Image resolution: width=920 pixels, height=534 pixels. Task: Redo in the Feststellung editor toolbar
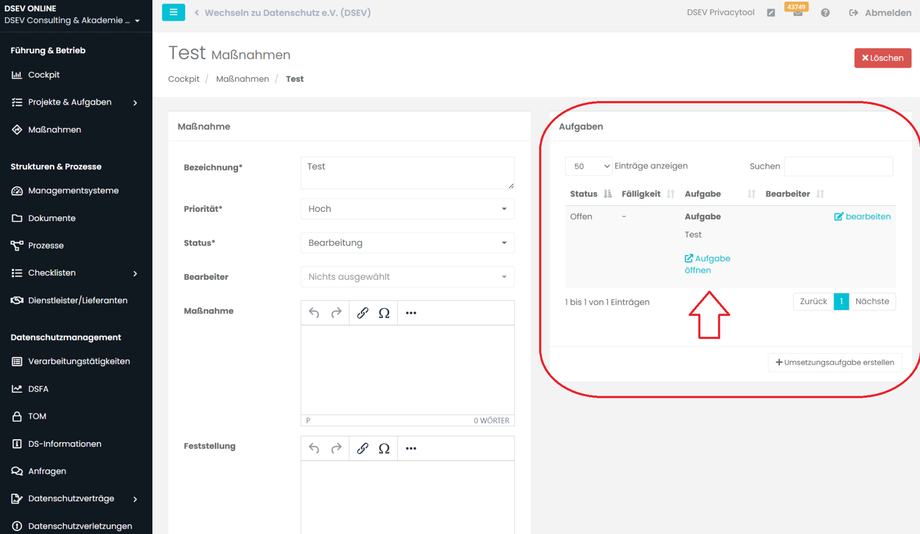click(x=336, y=448)
